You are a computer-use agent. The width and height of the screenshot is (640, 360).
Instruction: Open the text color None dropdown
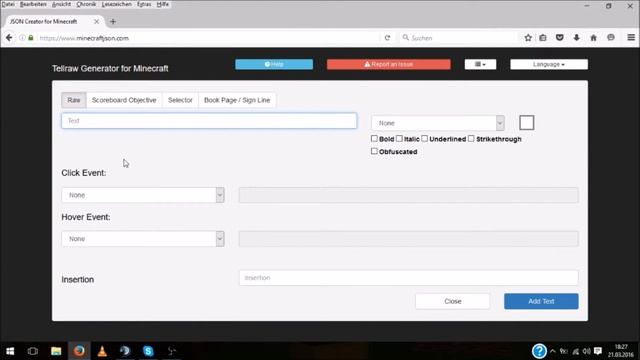tap(438, 123)
